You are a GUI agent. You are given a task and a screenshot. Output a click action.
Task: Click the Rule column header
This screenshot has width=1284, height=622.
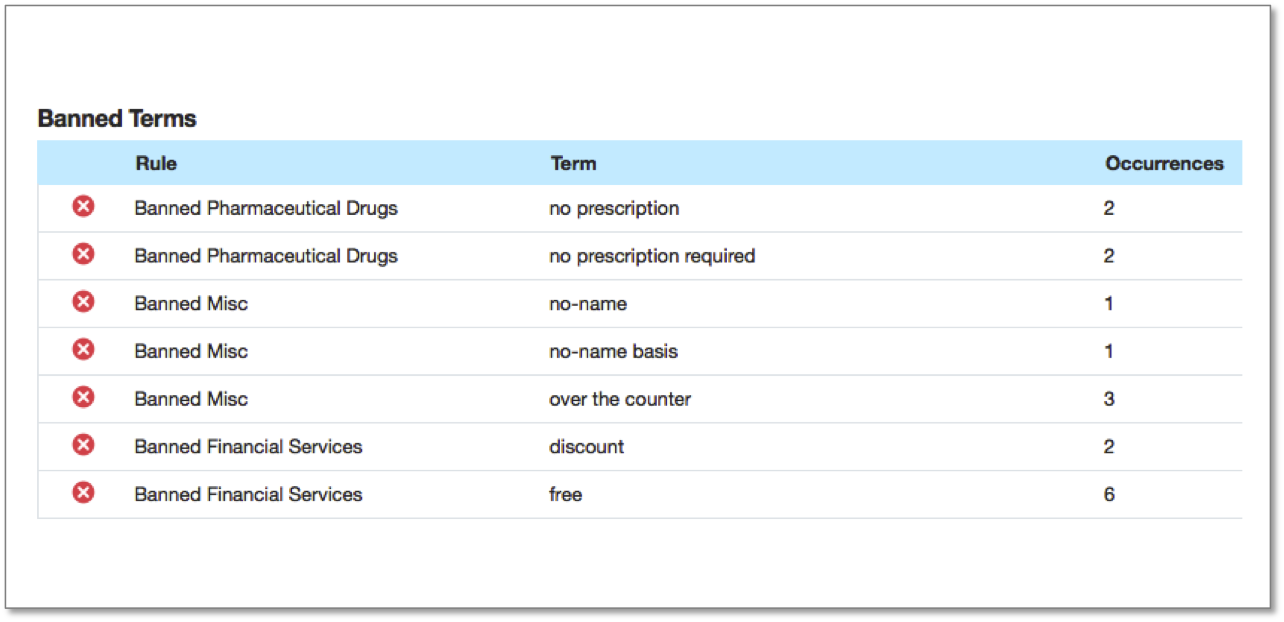pos(157,163)
